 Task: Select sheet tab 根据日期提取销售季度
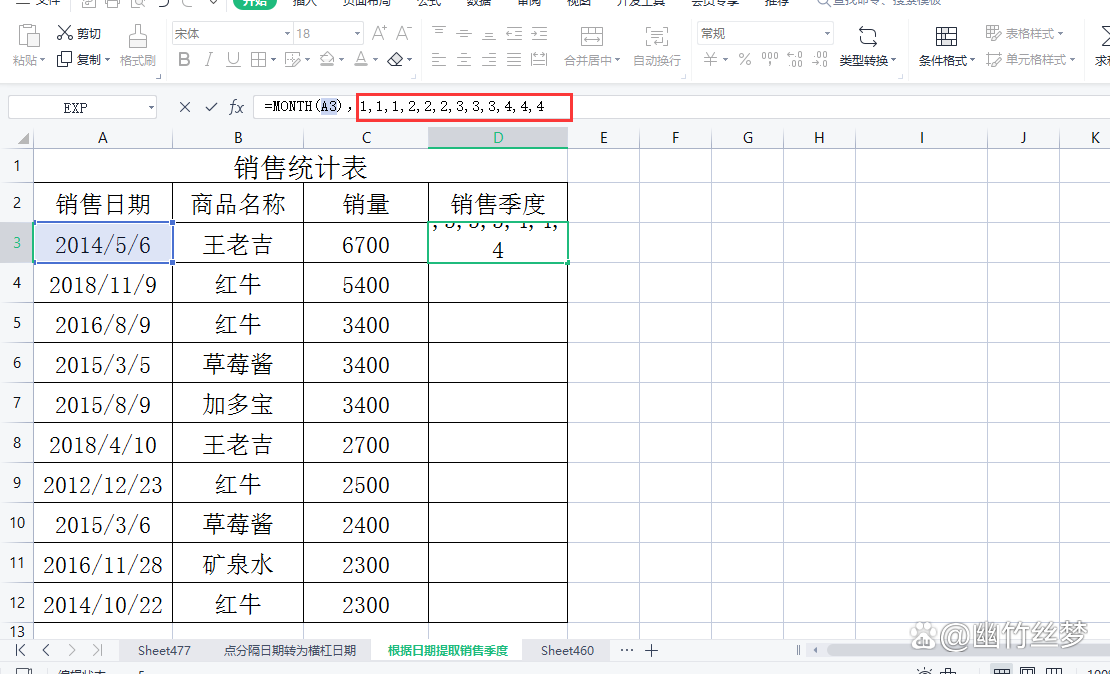pyautogui.click(x=448, y=650)
